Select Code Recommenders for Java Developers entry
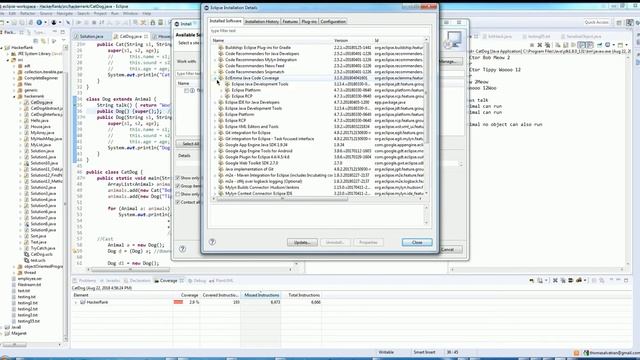The width and height of the screenshot is (640, 360). click(262, 53)
